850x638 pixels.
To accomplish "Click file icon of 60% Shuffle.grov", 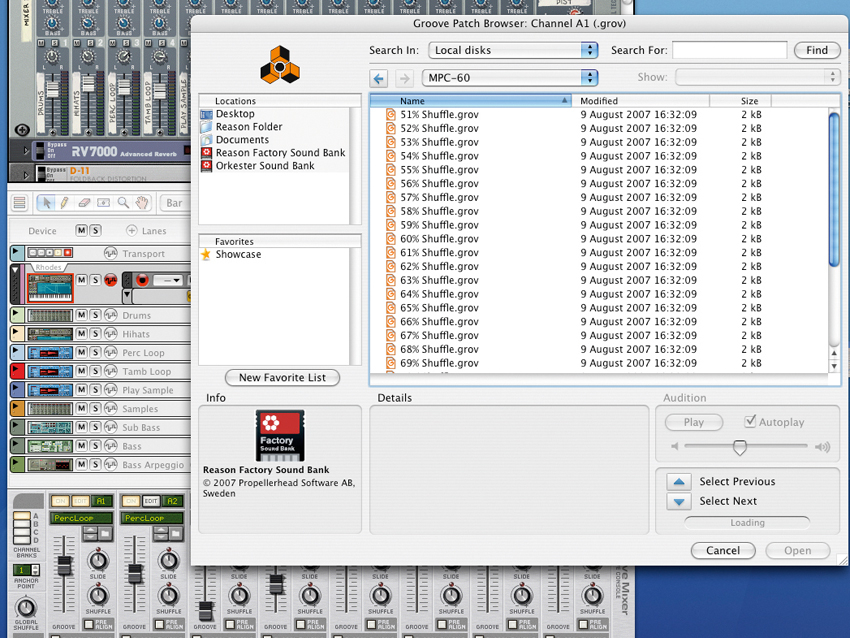I will click(x=390, y=239).
